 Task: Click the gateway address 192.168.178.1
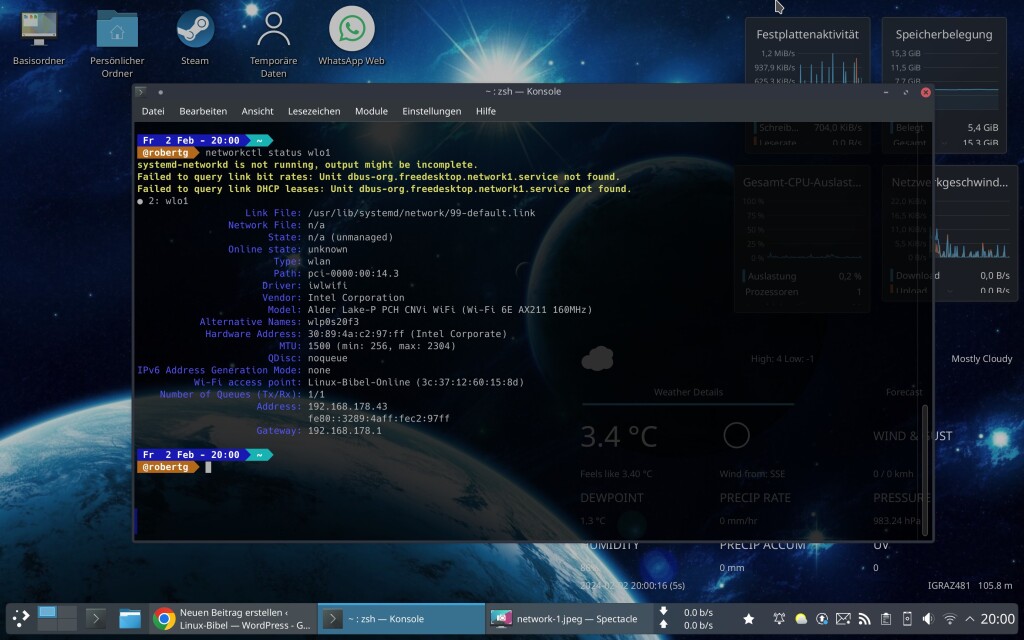(x=344, y=430)
